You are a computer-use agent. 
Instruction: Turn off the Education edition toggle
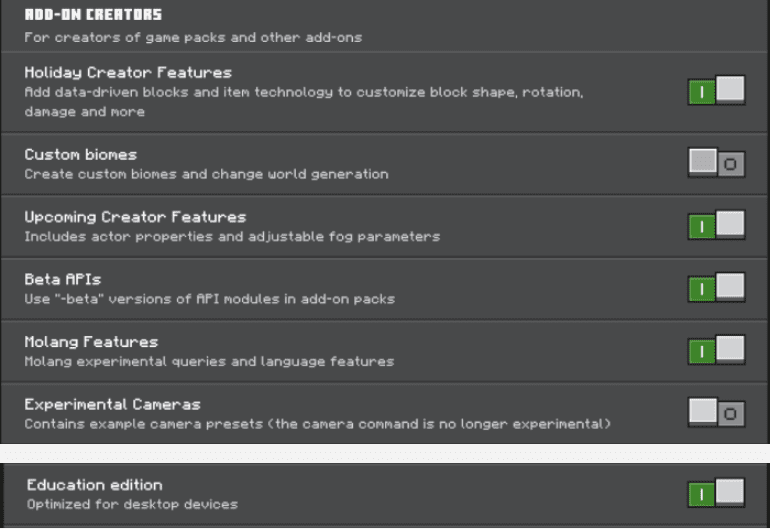tap(716, 493)
